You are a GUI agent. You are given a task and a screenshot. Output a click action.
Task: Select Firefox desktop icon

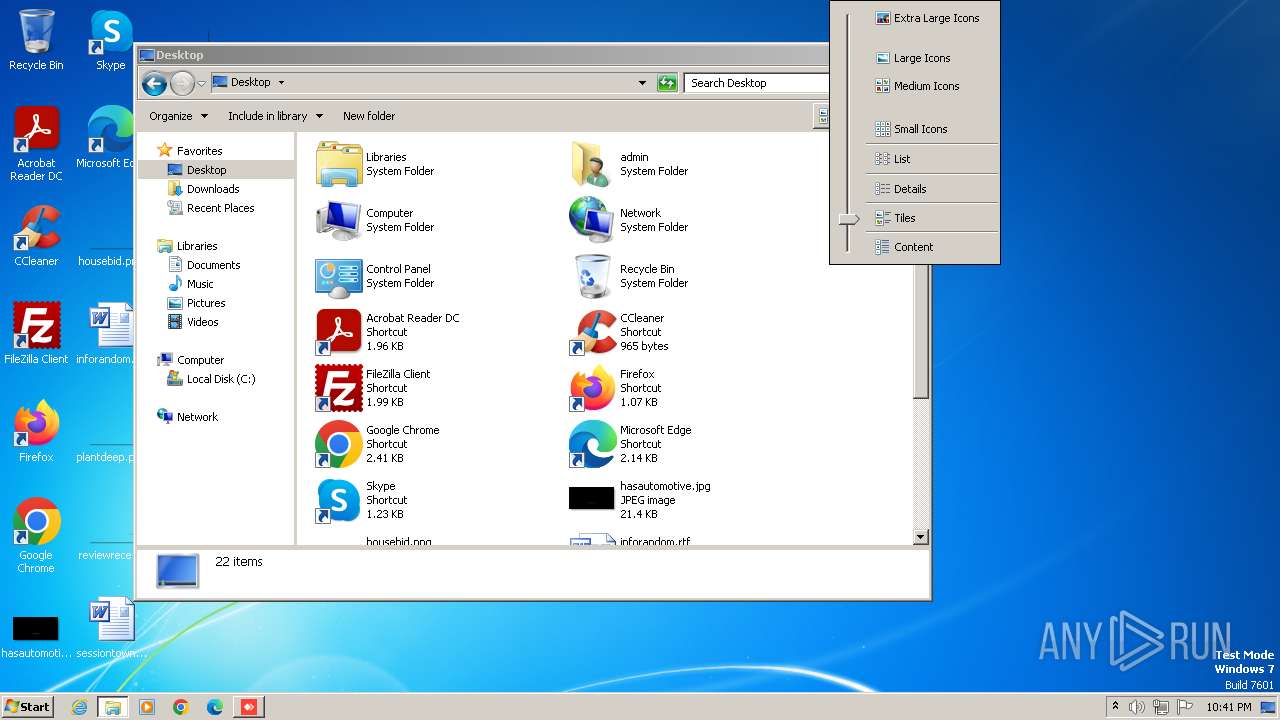pyautogui.click(x=36, y=432)
